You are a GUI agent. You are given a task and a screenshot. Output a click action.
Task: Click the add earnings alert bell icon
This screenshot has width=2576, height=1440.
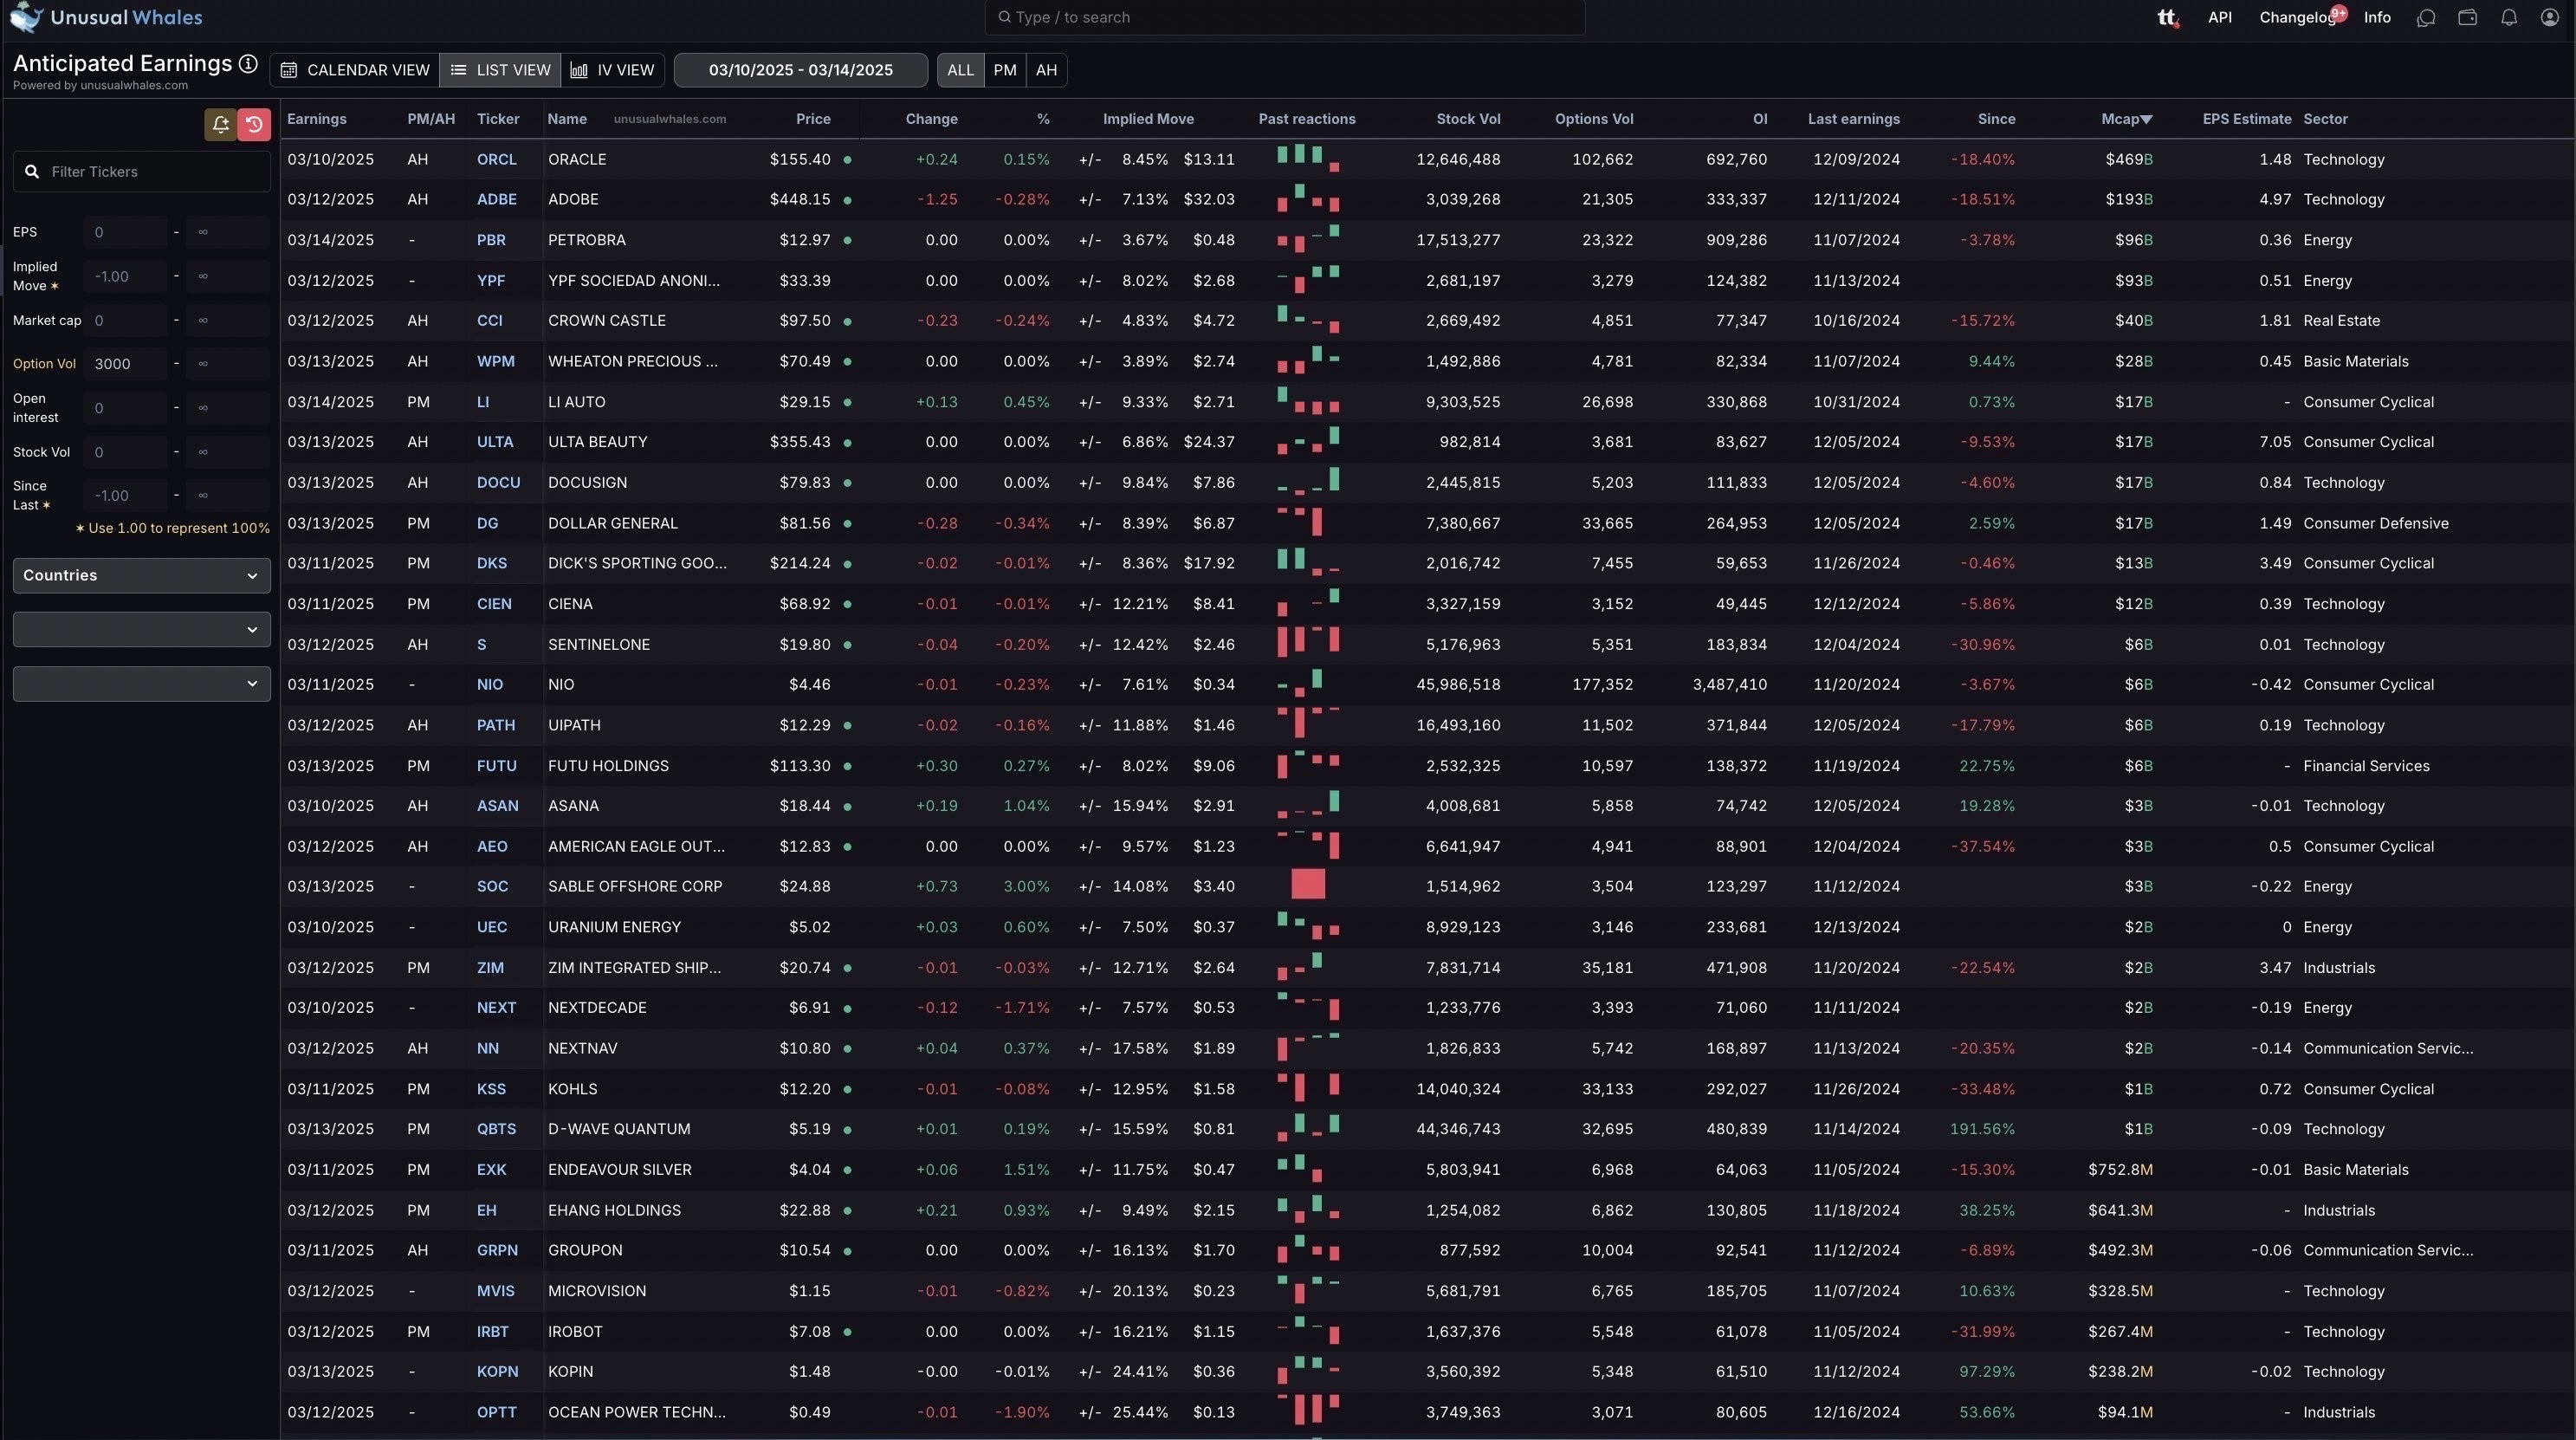[x=220, y=124]
